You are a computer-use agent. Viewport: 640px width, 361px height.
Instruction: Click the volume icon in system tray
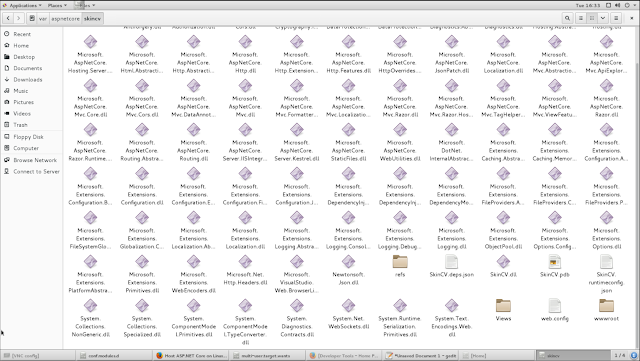tap(617, 5)
